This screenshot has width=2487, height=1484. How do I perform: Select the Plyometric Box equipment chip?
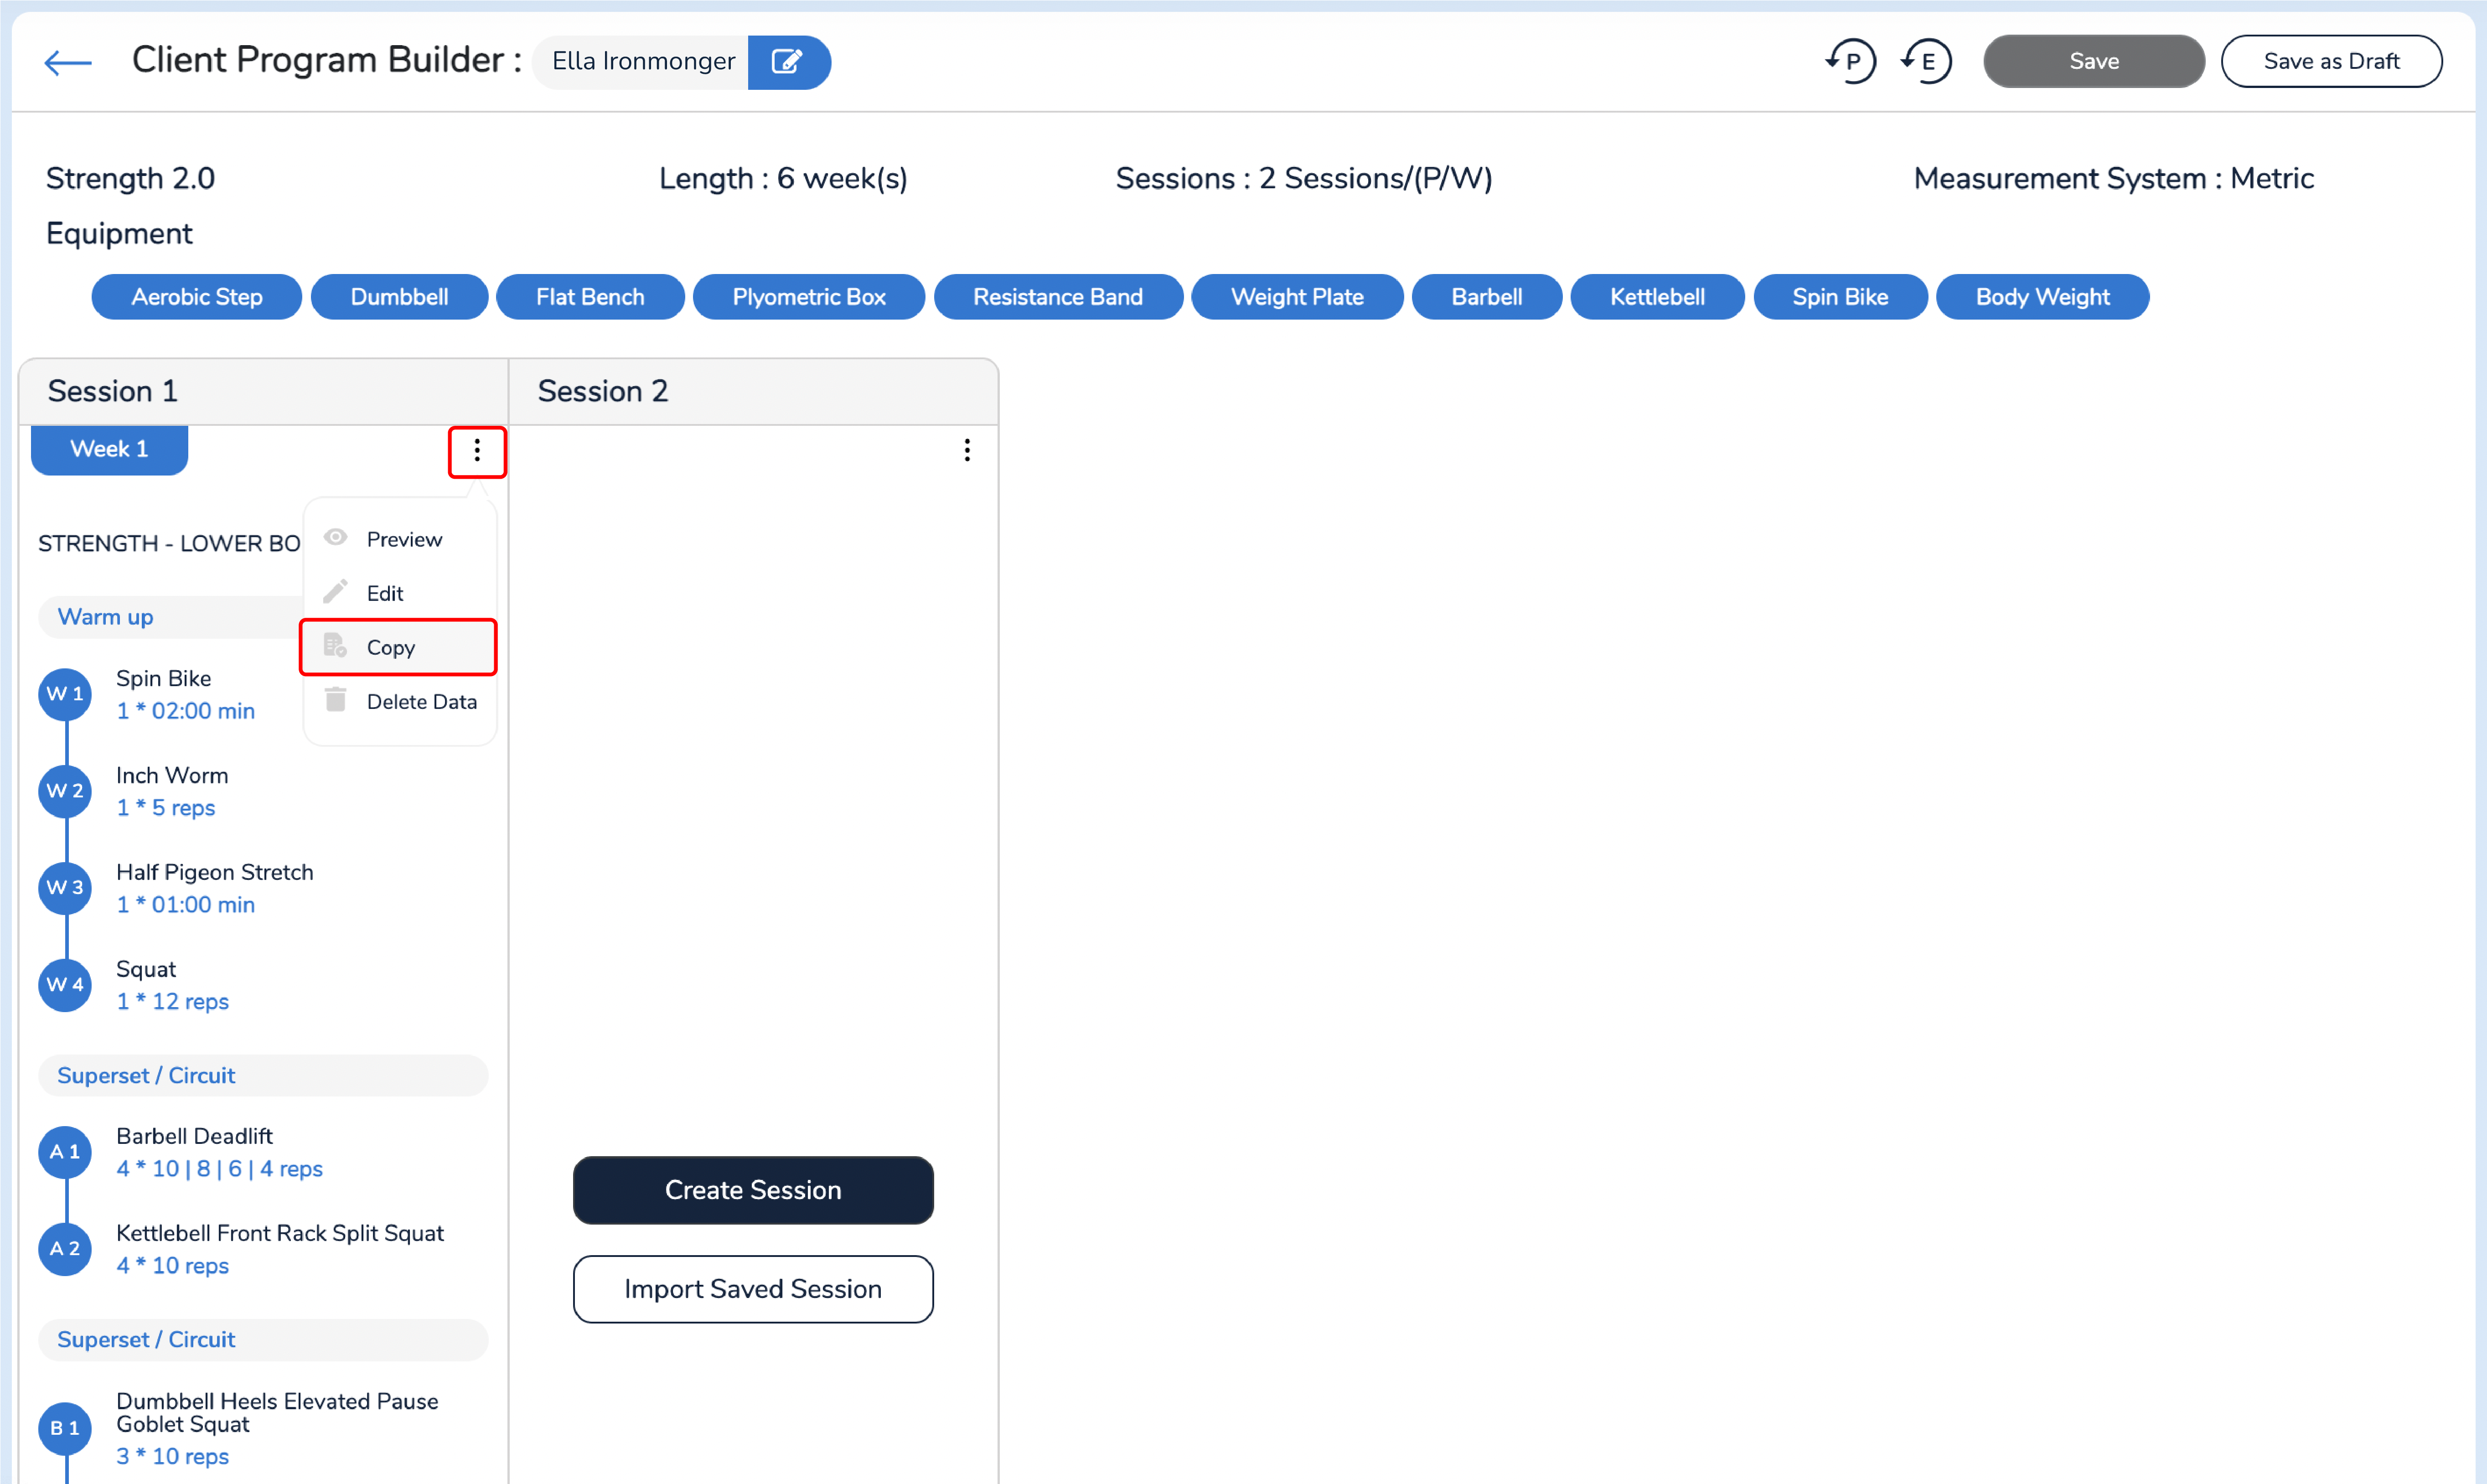point(809,297)
